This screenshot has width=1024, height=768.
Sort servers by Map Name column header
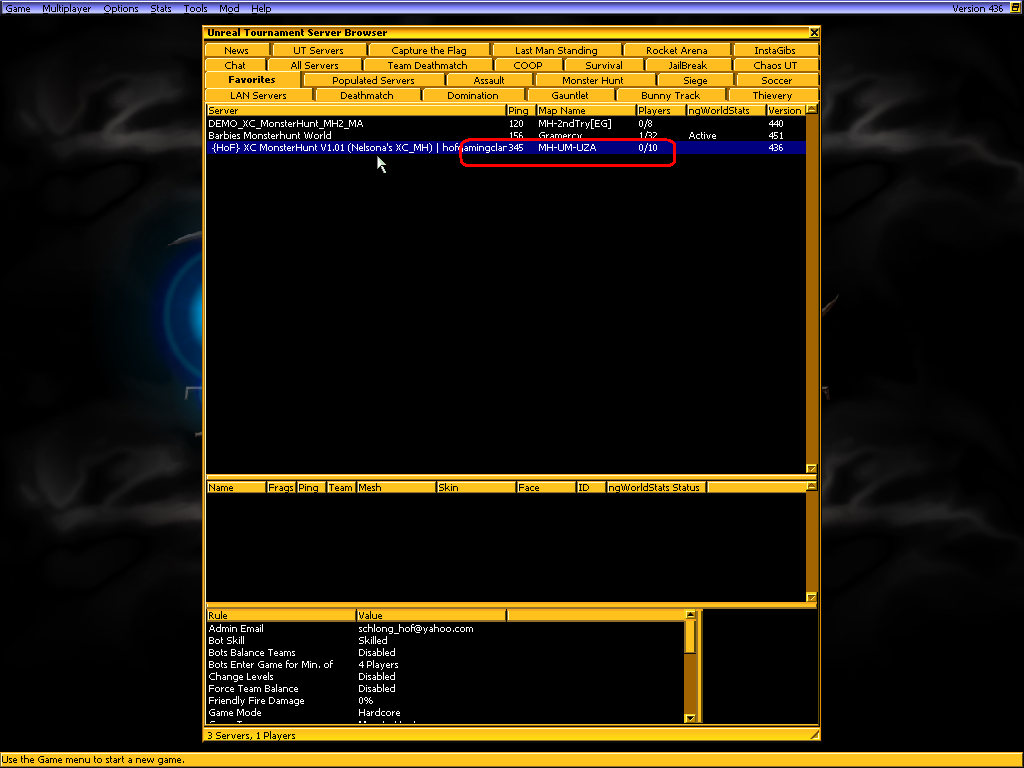[x=585, y=110]
